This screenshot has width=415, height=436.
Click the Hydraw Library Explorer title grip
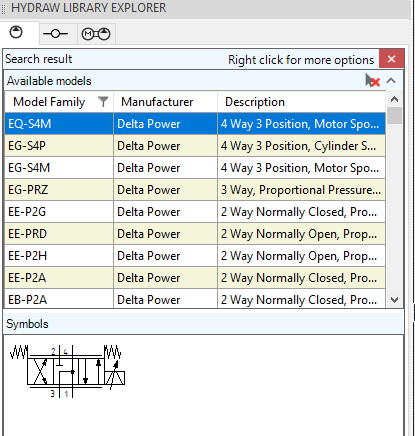point(4,8)
